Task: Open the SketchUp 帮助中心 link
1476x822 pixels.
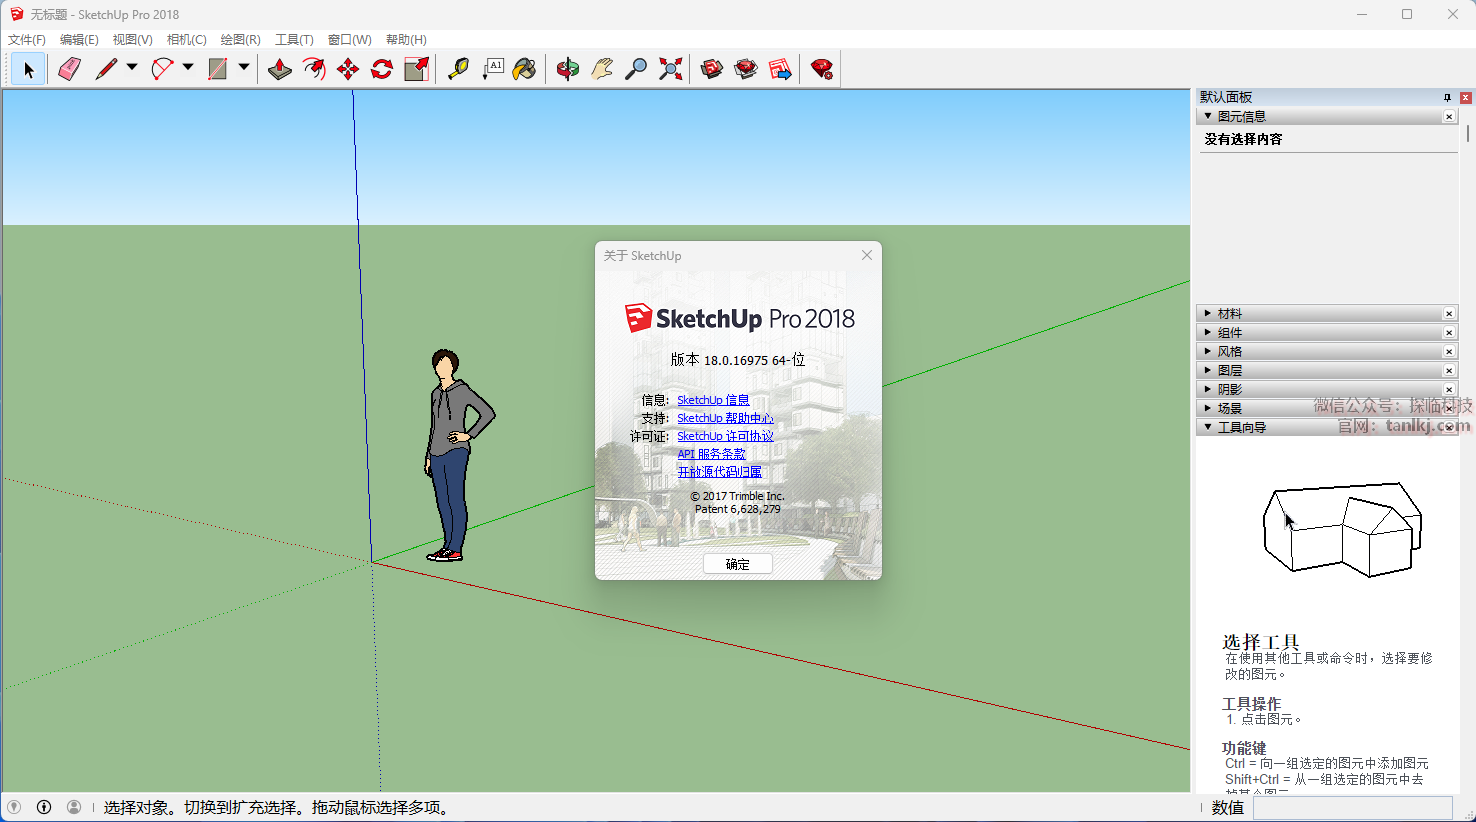Action: [x=725, y=418]
